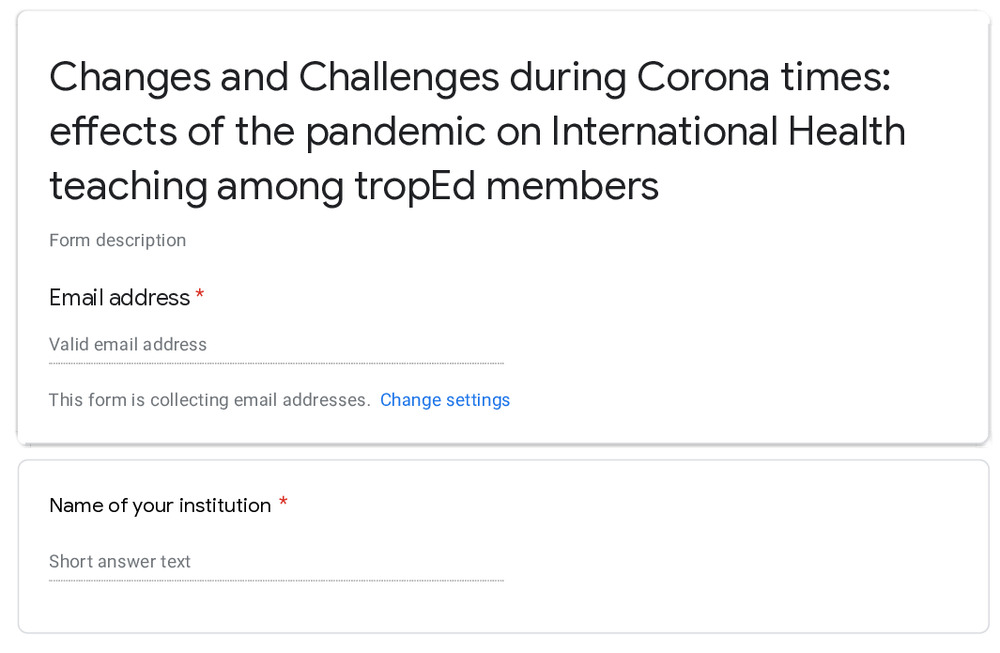Click "This form is collecting email addresses" notice
The height and width of the screenshot is (653, 1000).
209,400
